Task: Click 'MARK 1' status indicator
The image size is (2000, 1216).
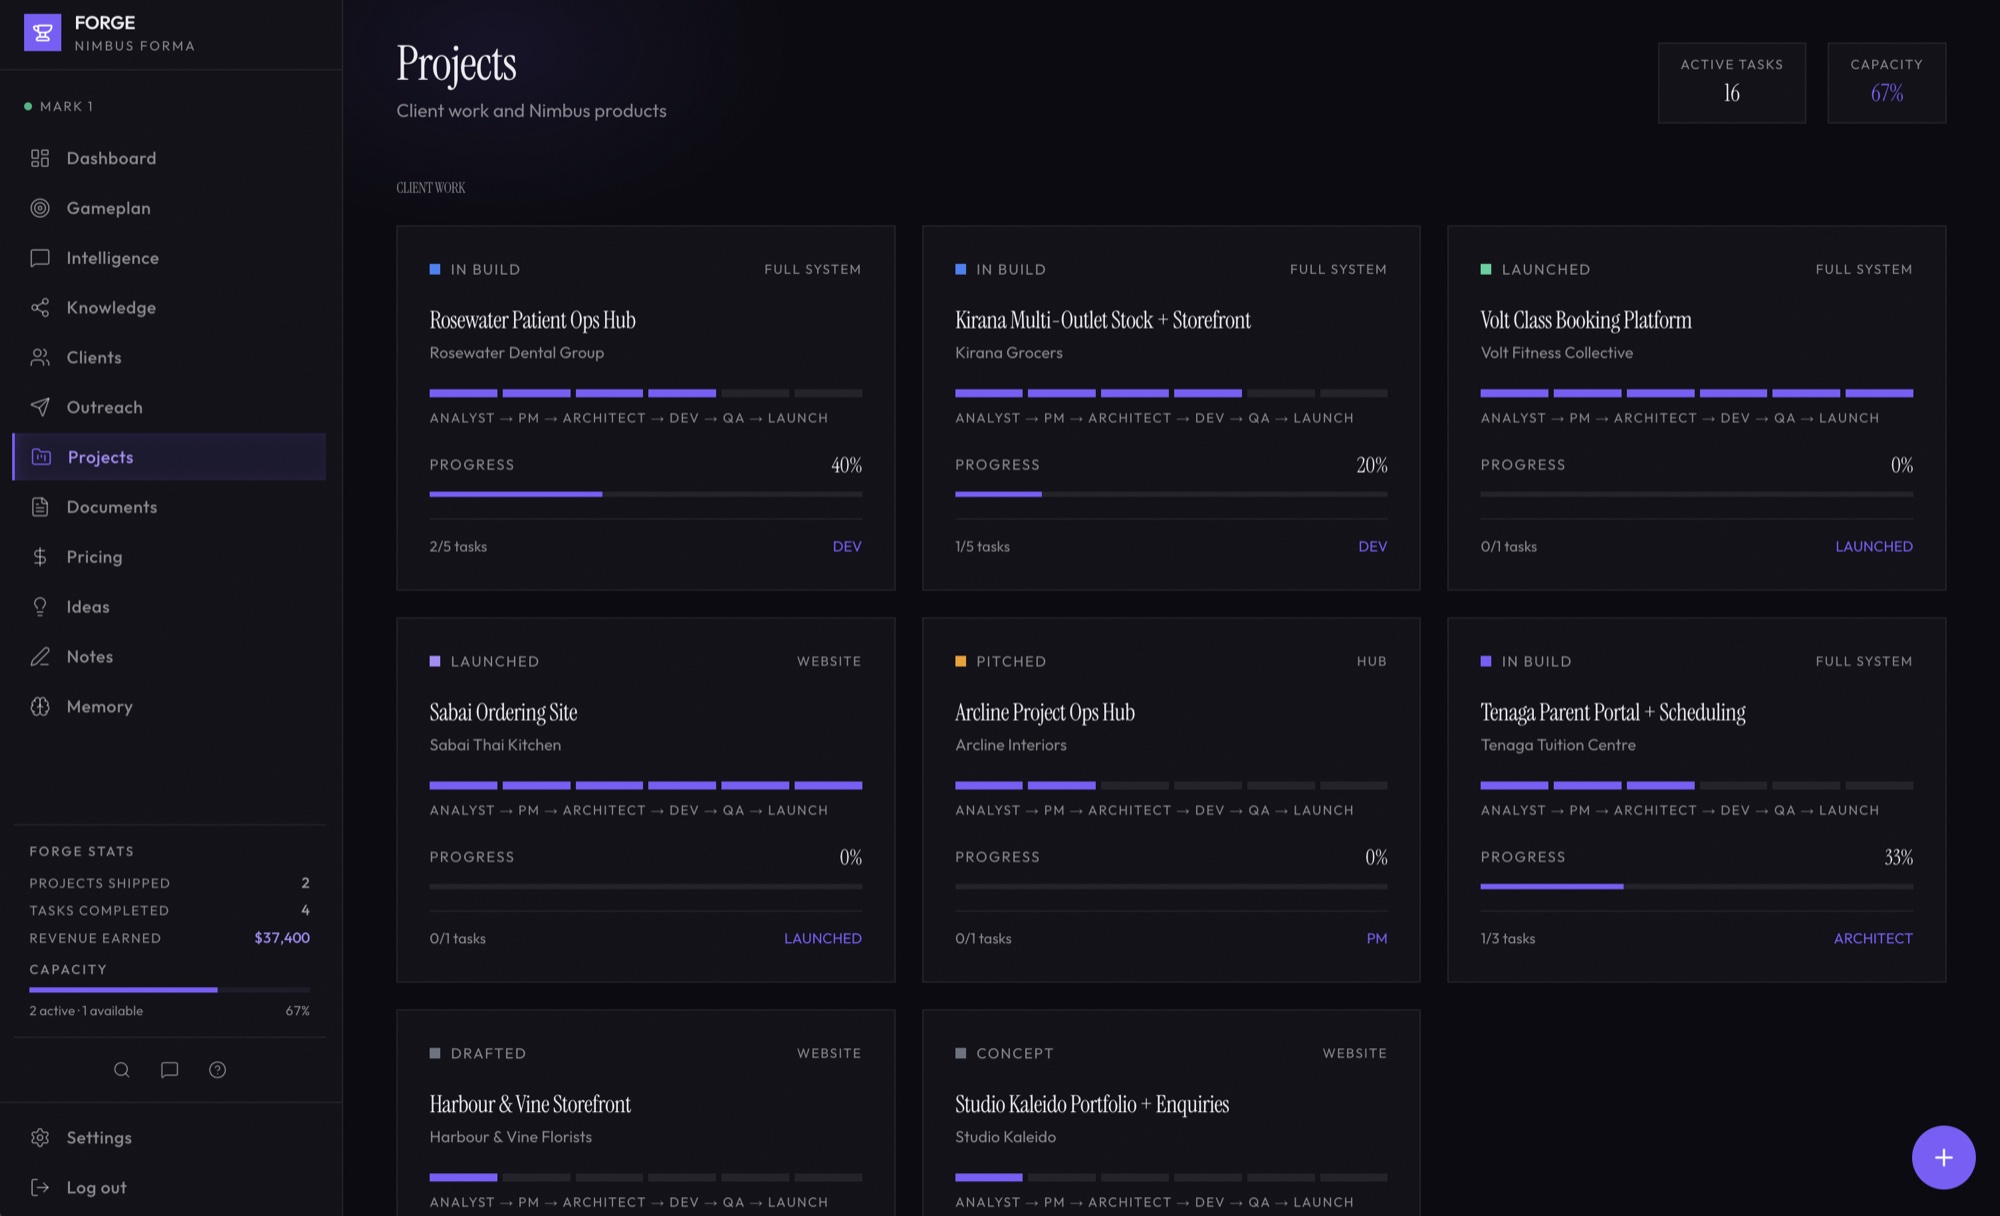Action: click(x=59, y=106)
